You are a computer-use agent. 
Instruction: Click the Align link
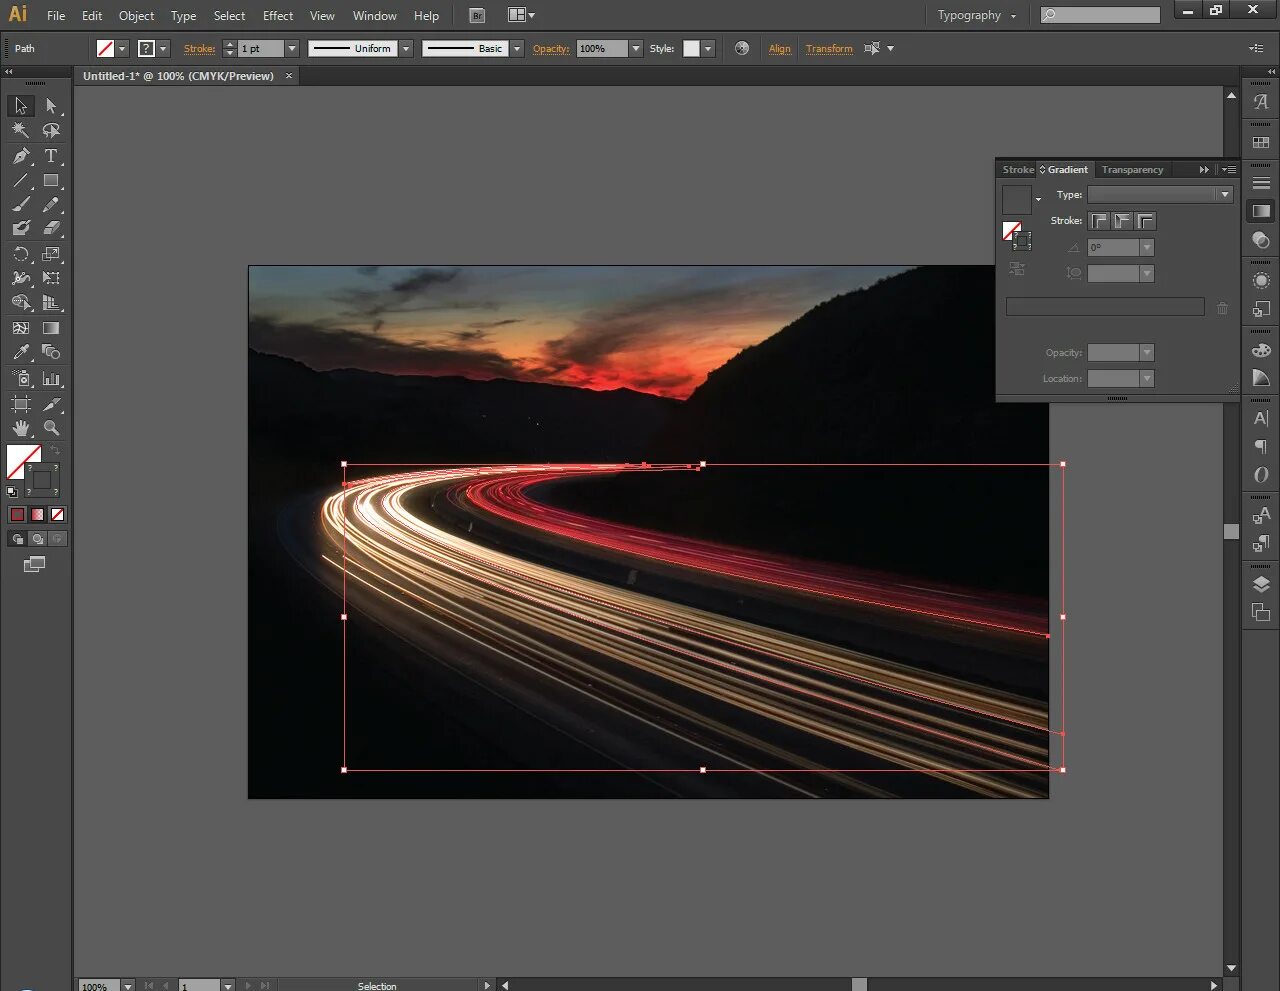click(780, 48)
